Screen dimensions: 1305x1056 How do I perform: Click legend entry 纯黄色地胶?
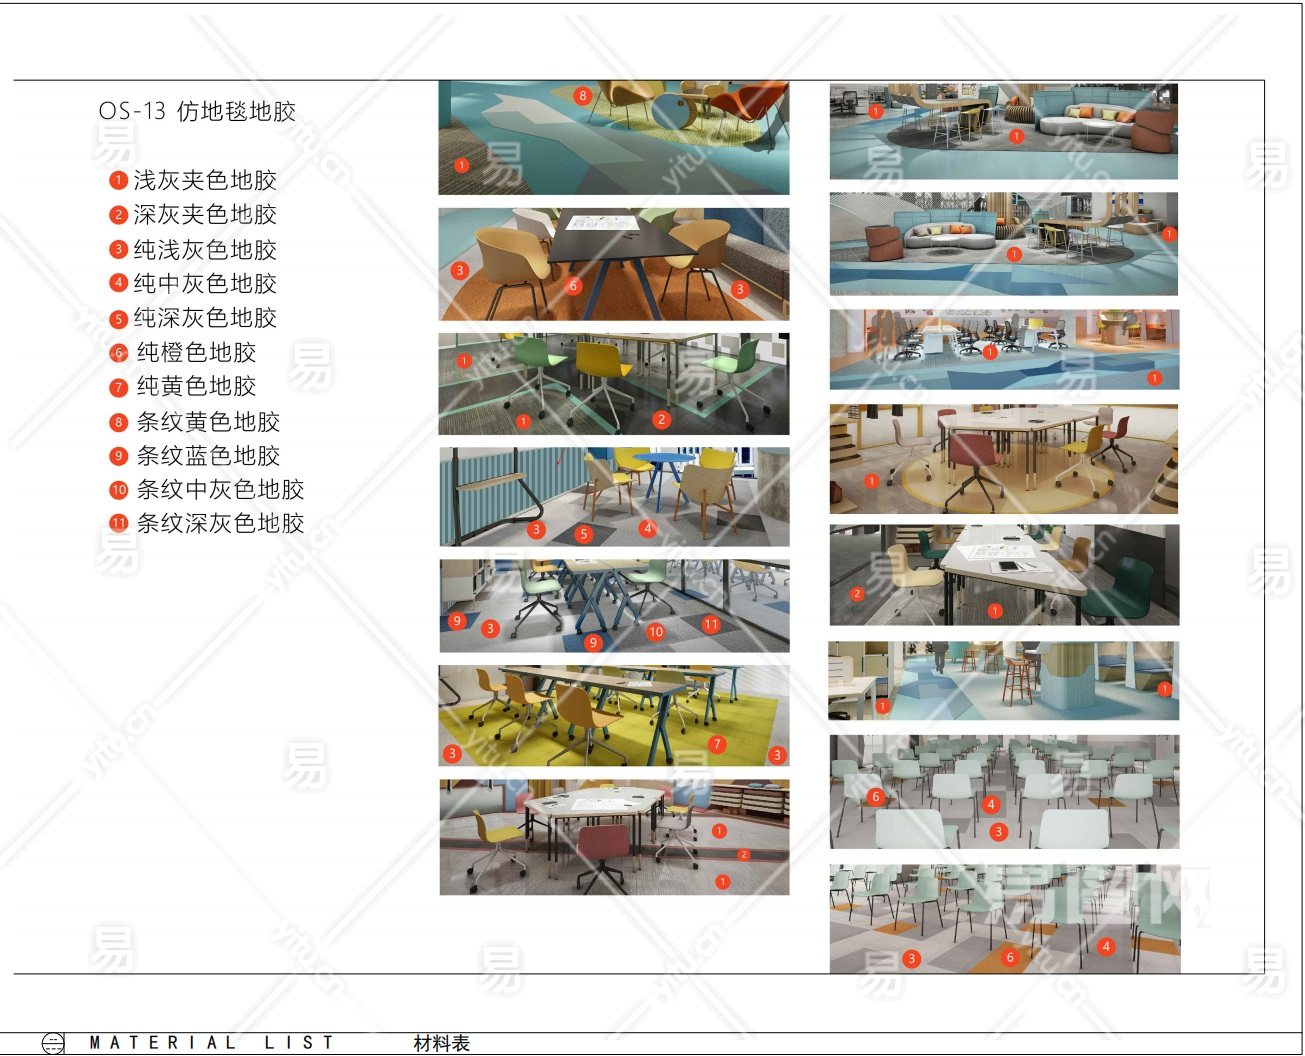(183, 386)
